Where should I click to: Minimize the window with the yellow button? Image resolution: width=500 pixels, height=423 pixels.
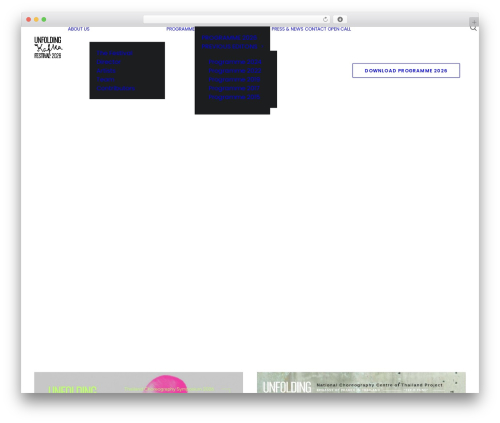tap(36, 20)
